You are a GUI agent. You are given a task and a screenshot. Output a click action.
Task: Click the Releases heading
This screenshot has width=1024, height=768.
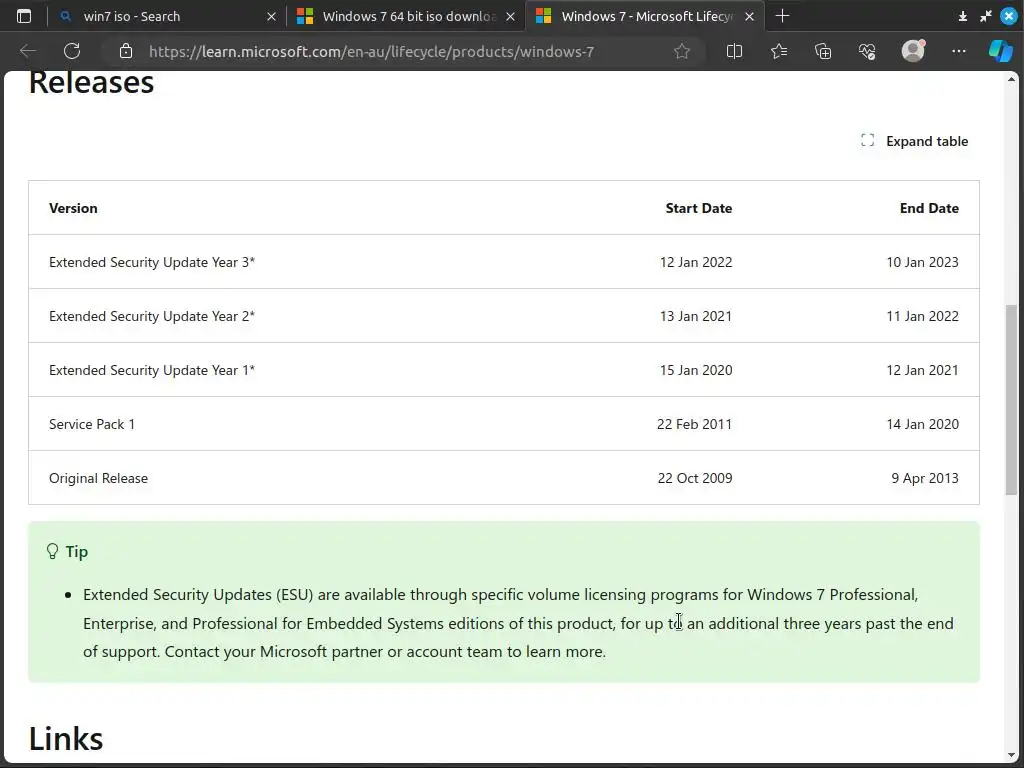coord(91,84)
